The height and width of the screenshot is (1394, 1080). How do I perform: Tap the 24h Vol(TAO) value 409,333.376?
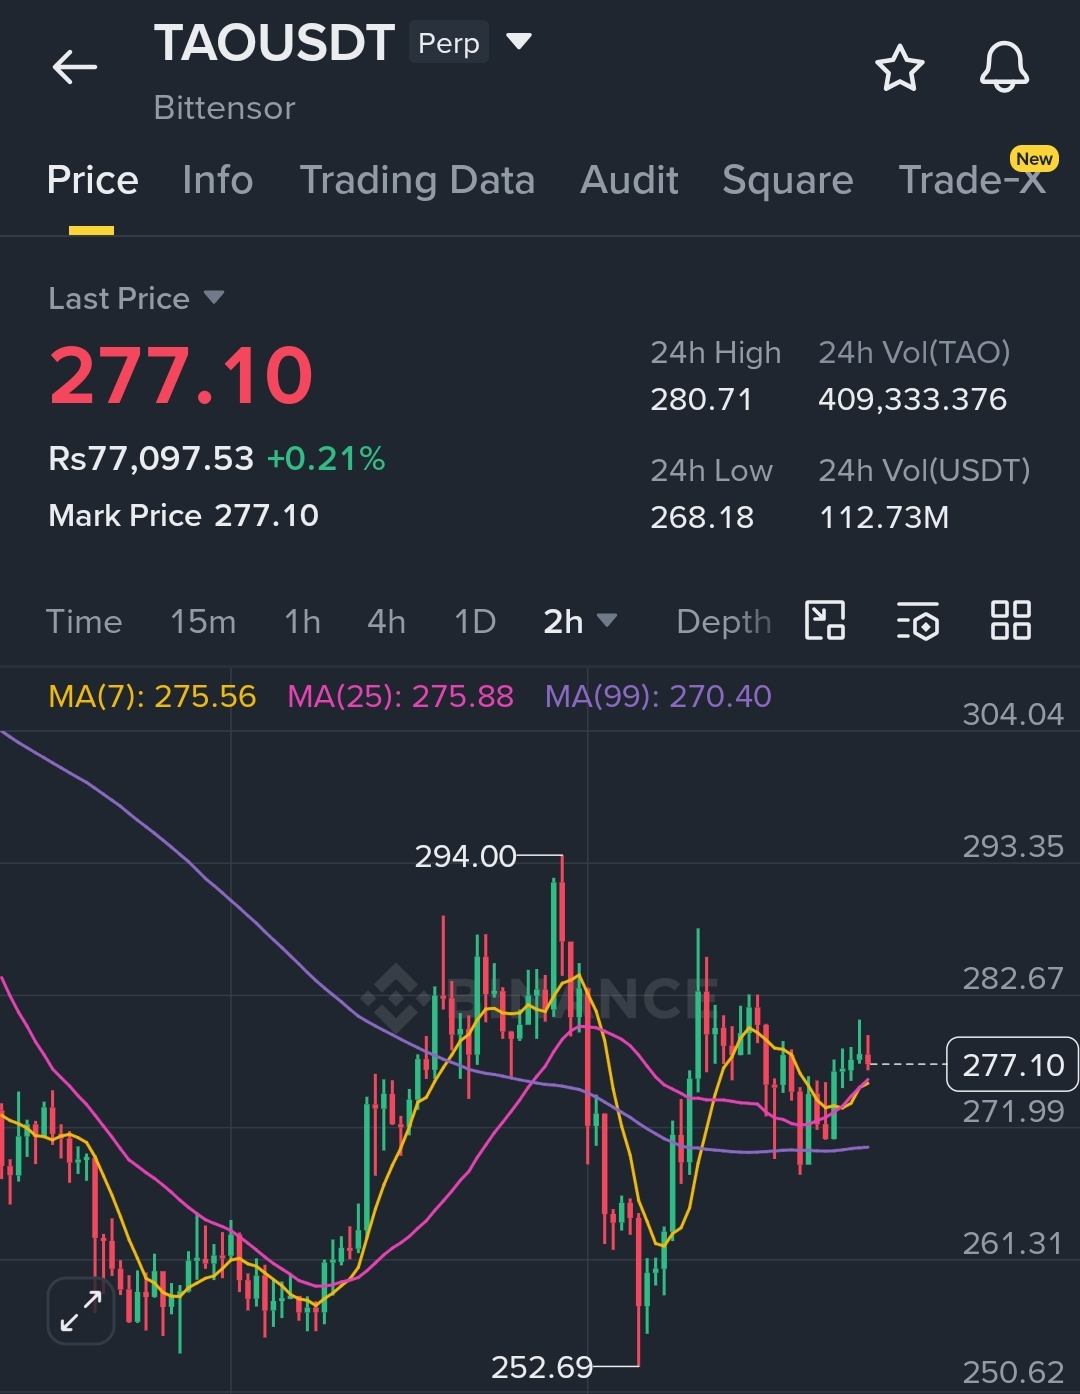(912, 400)
